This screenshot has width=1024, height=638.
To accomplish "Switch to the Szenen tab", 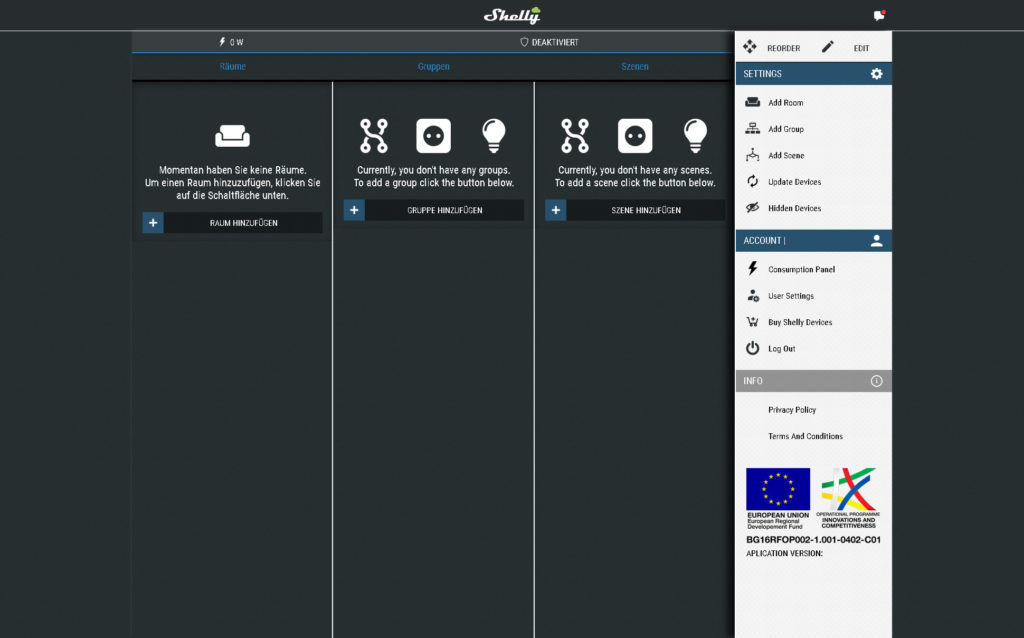I will (x=634, y=67).
